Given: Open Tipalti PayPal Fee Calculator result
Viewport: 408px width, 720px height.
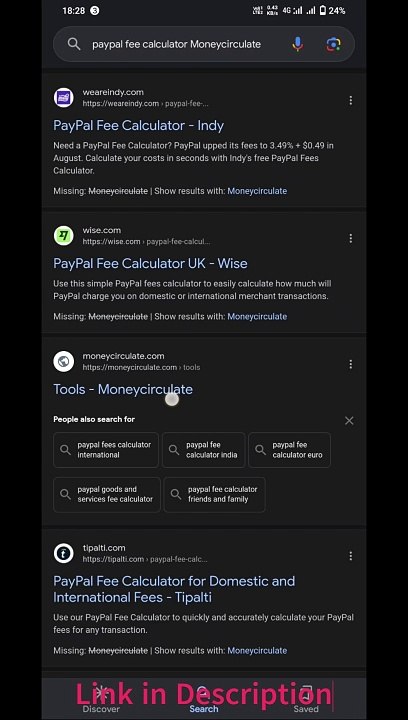Looking at the screenshot, I should pyautogui.click(x=174, y=589).
